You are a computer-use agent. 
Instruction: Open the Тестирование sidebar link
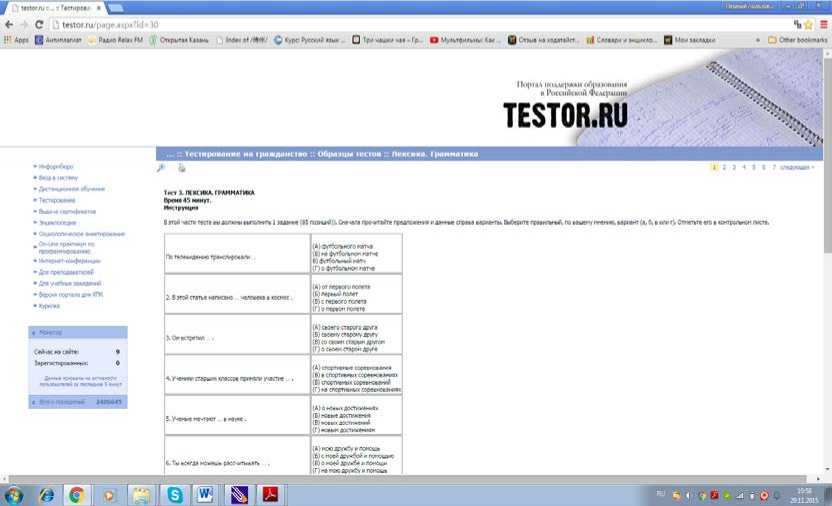pyautogui.click(x=57, y=200)
